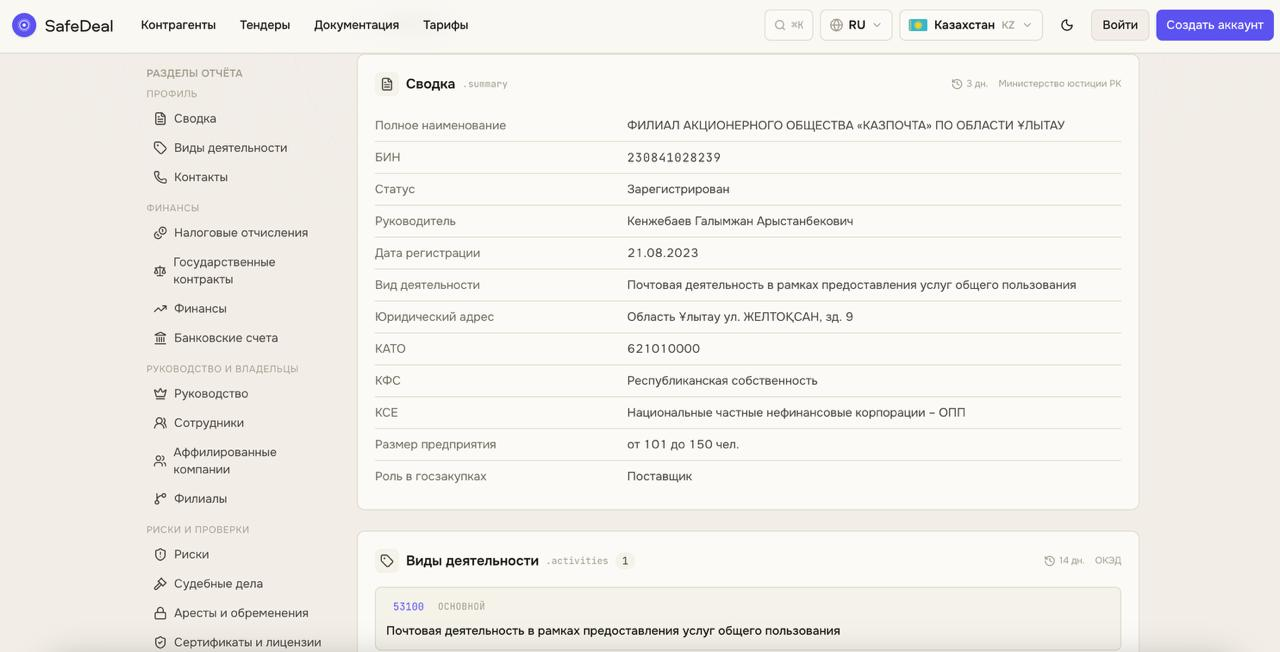Image resolution: width=1280 pixels, height=652 pixels.
Task: Open Судебные дела section
Action: click(x=218, y=583)
